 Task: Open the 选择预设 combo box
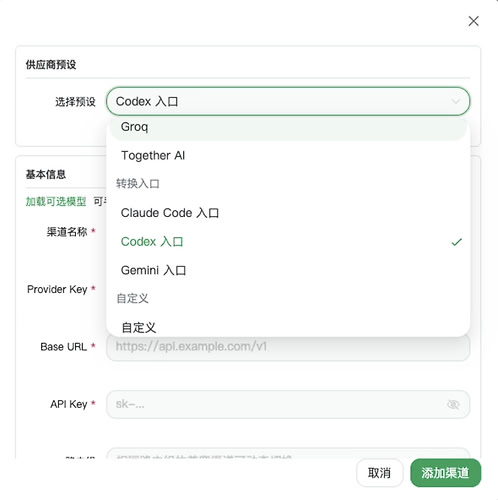coord(288,101)
